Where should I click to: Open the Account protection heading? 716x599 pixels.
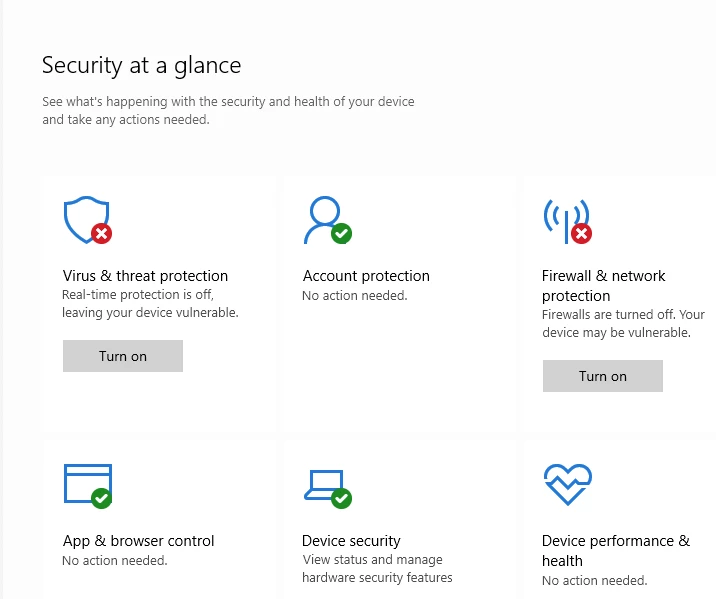tap(366, 276)
